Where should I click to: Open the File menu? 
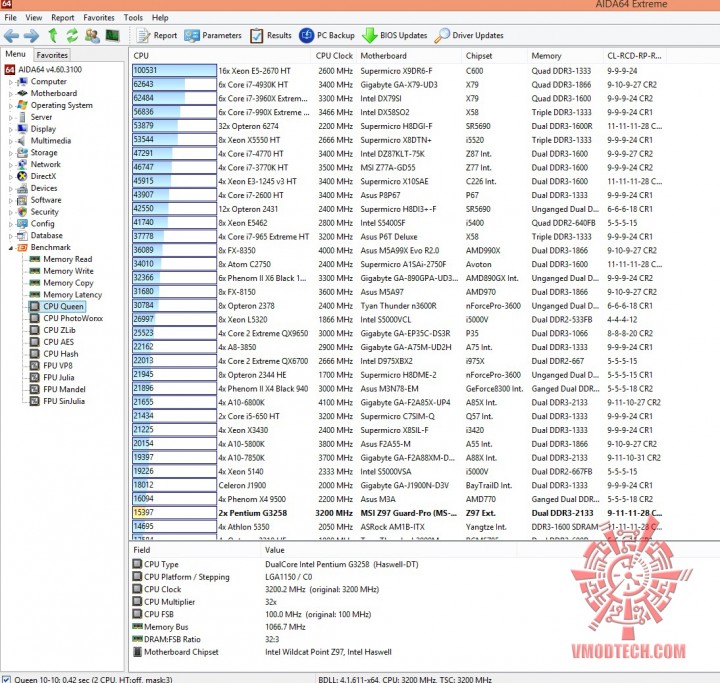(x=11, y=17)
